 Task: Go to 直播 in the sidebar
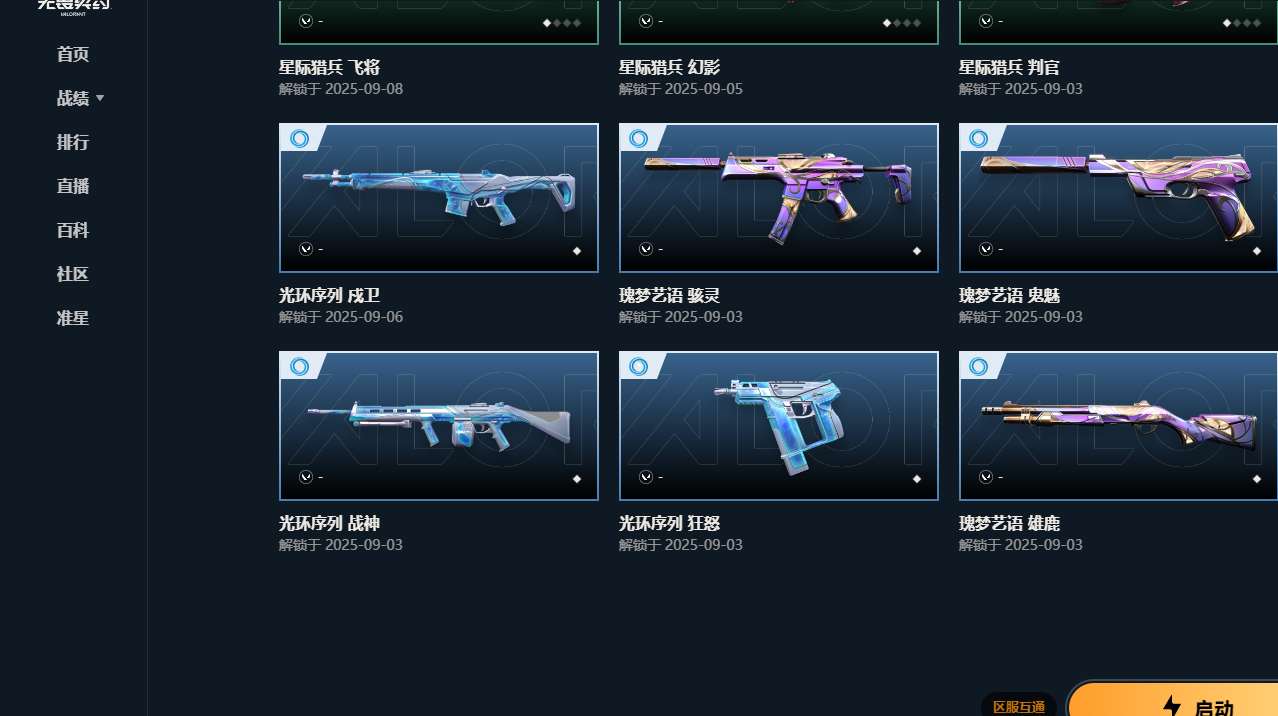(73, 186)
